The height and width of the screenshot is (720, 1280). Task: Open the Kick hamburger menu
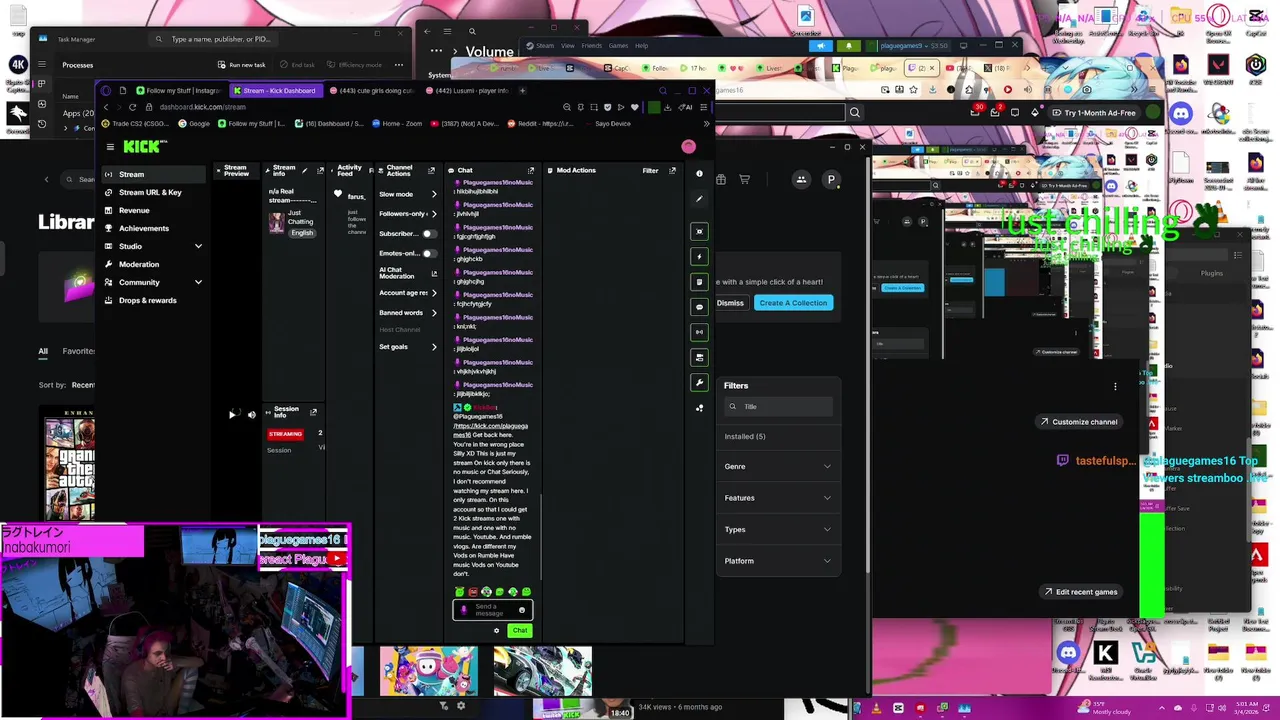click(110, 147)
